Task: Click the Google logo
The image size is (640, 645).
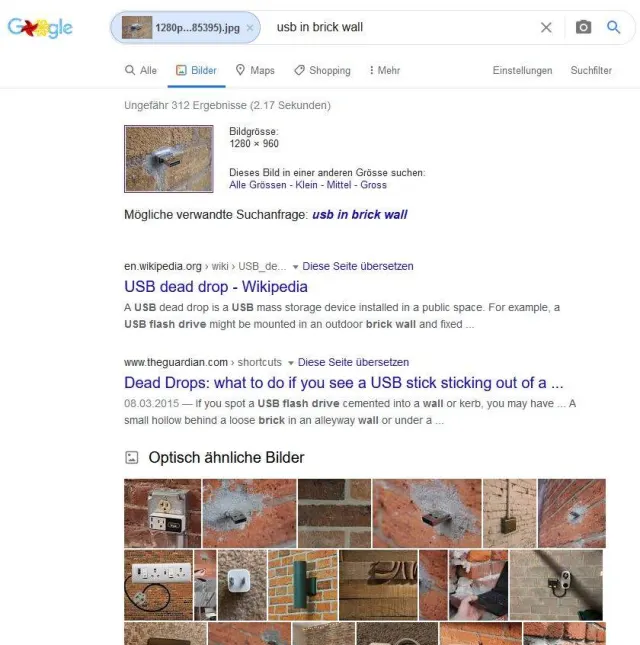Action: [x=40, y=28]
